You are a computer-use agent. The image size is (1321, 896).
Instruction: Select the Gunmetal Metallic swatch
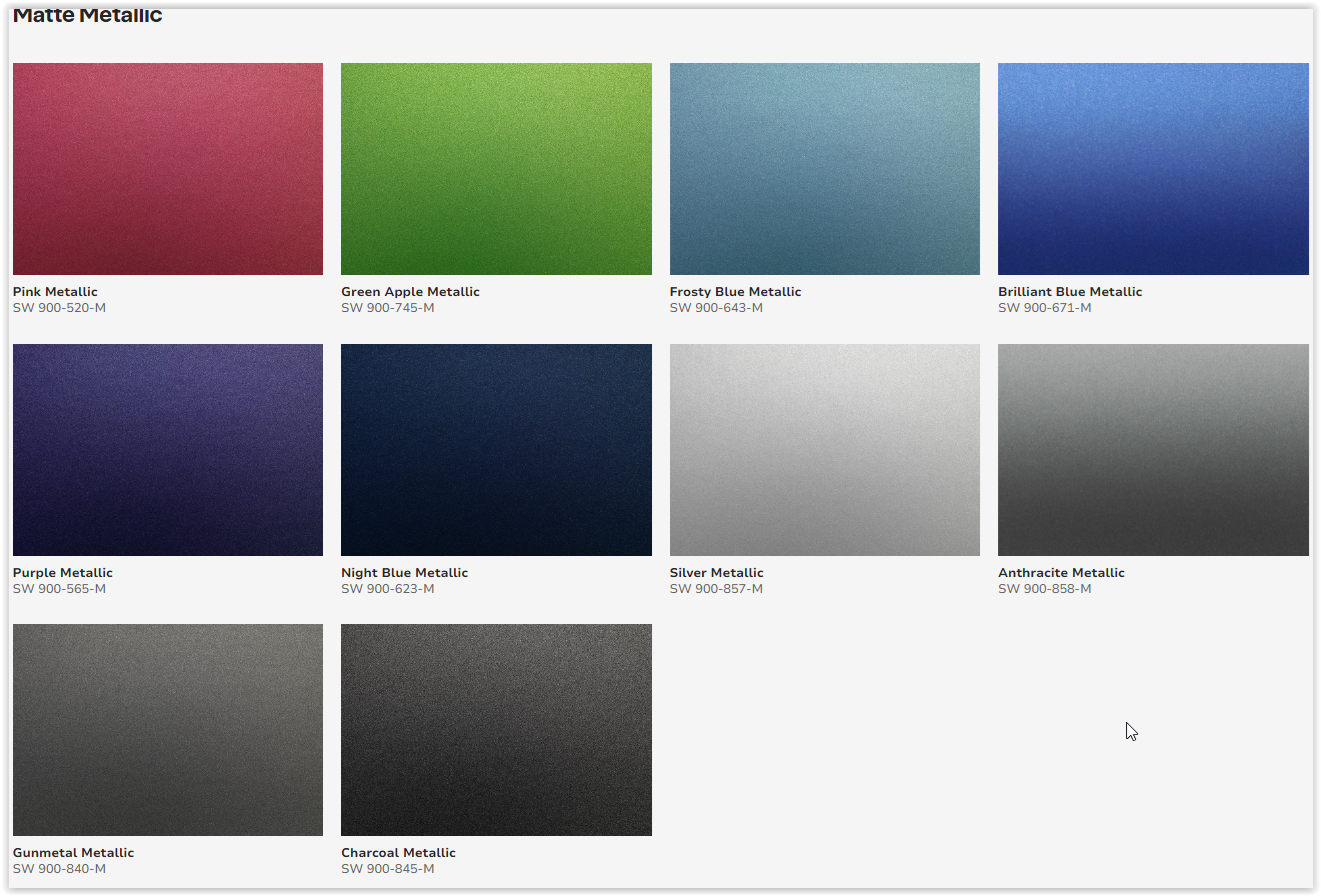tap(168, 730)
